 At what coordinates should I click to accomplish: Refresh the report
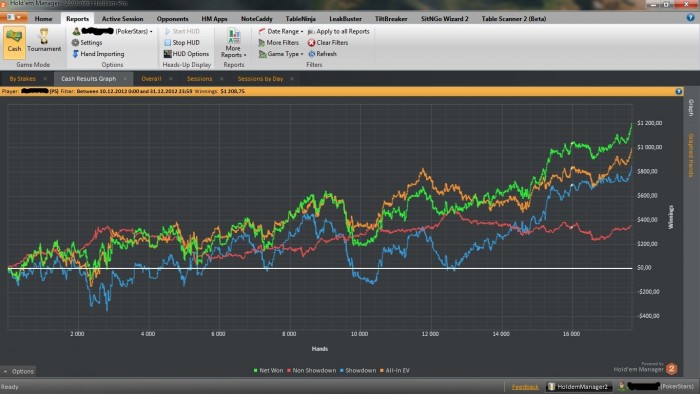pos(322,54)
